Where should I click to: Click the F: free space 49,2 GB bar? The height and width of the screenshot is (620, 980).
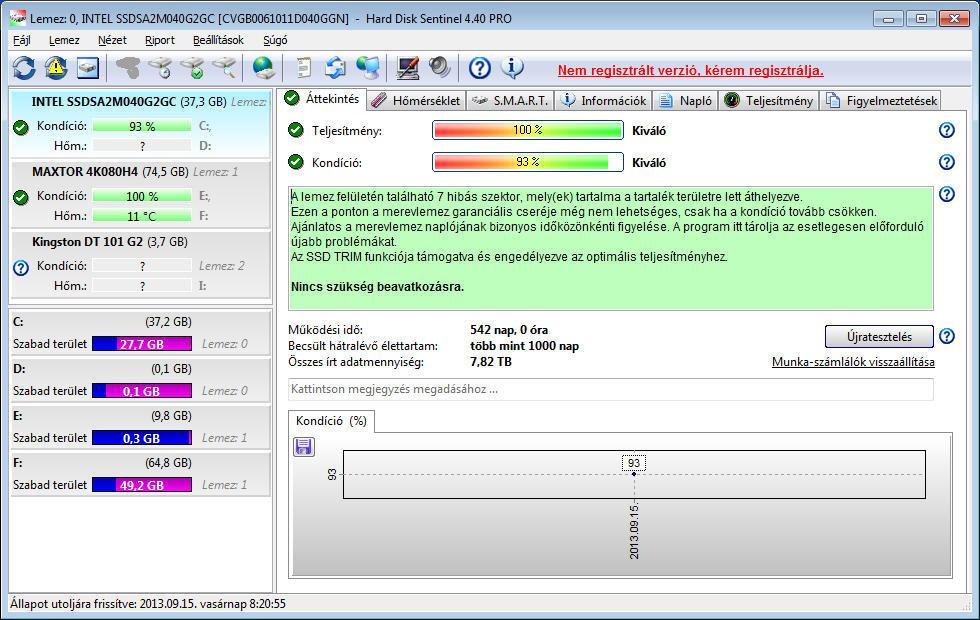click(x=142, y=484)
